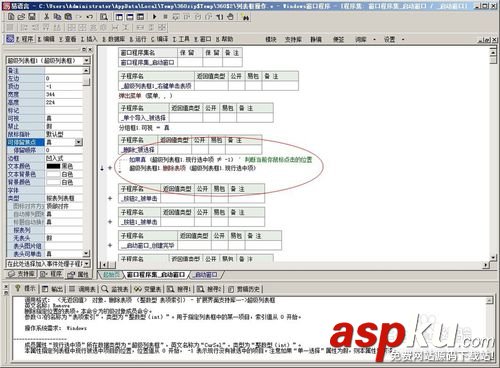Expand the plus beside _按钮1_被单击 subroutine
Viewport: 500px width, 368px height.
coord(110,222)
